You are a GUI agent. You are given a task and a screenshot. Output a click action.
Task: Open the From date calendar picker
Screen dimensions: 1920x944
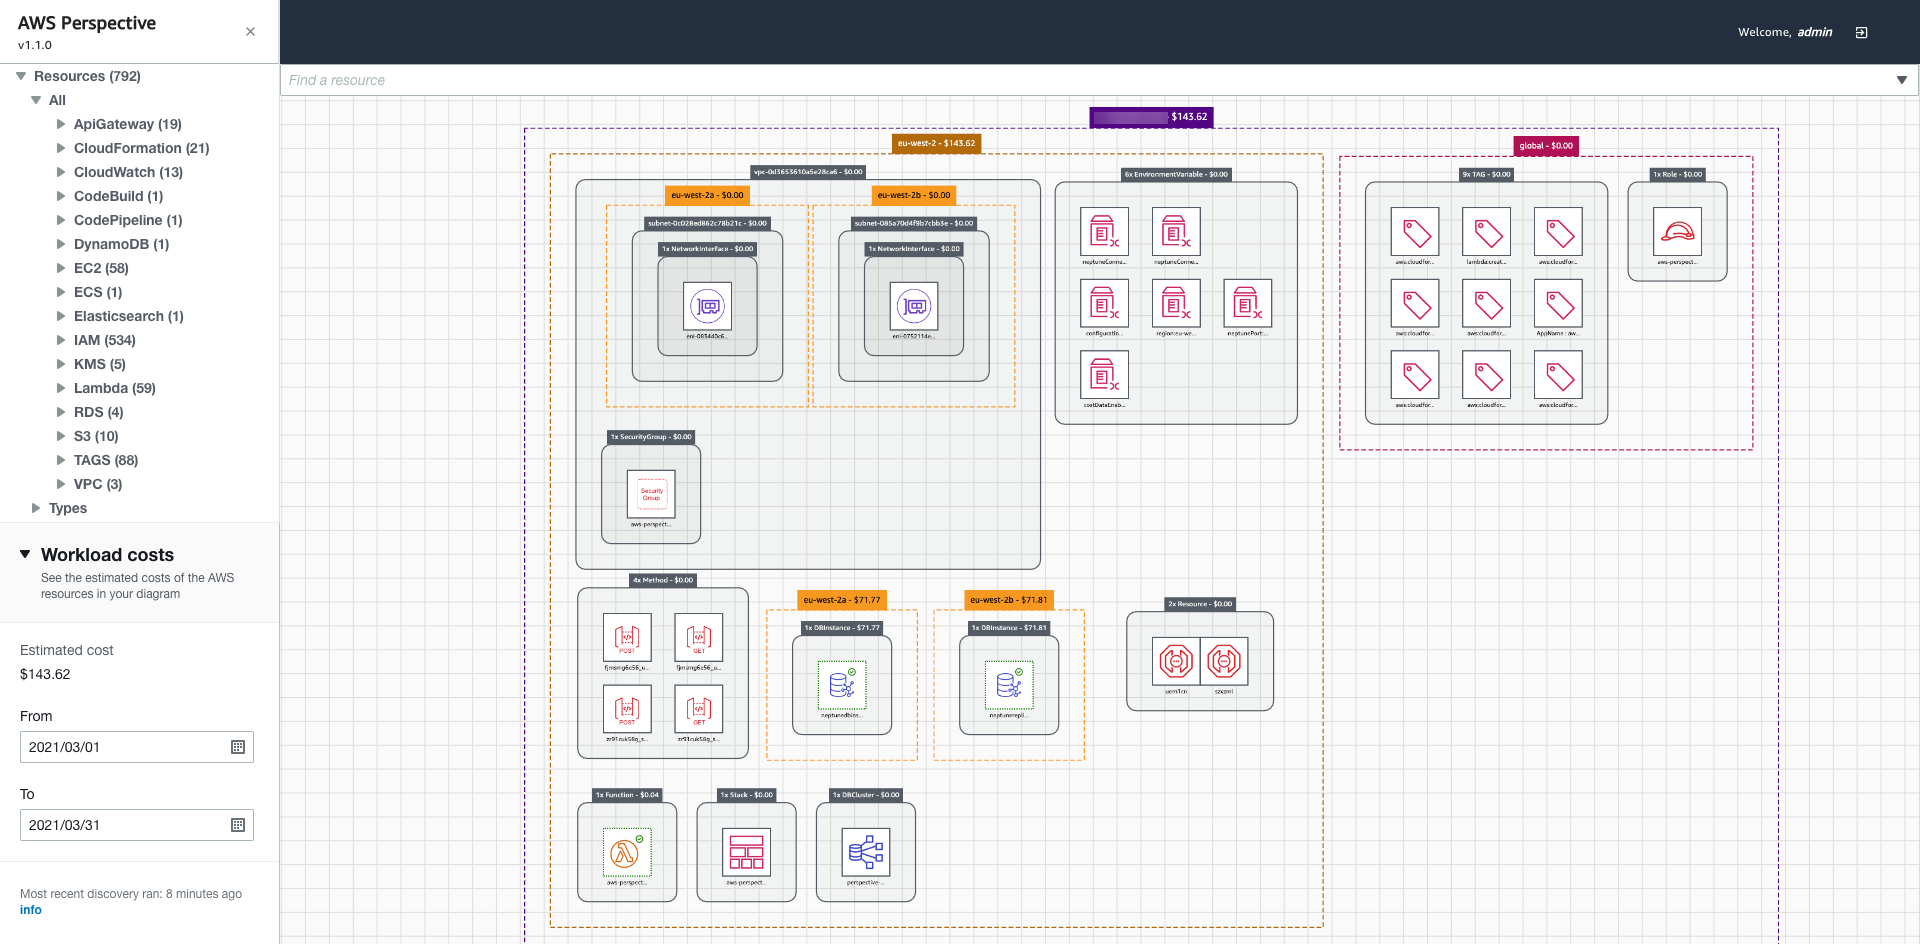[238, 747]
